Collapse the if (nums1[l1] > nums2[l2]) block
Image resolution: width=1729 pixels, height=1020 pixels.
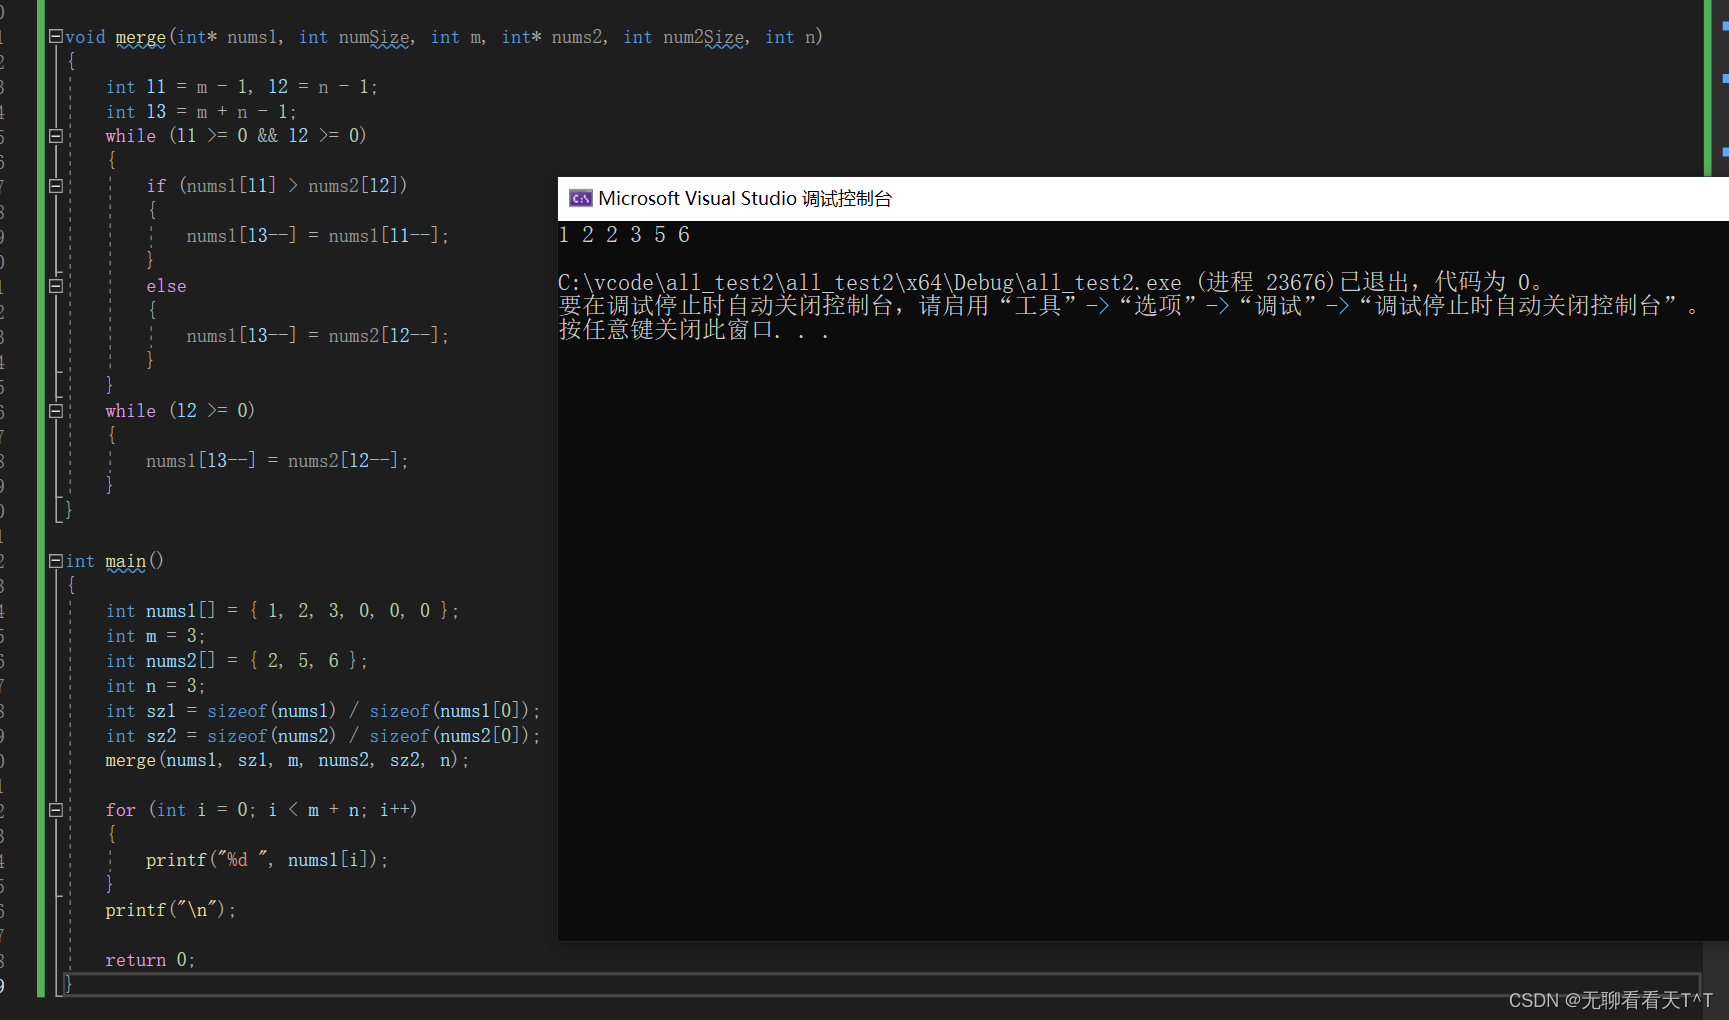pyautogui.click(x=56, y=186)
